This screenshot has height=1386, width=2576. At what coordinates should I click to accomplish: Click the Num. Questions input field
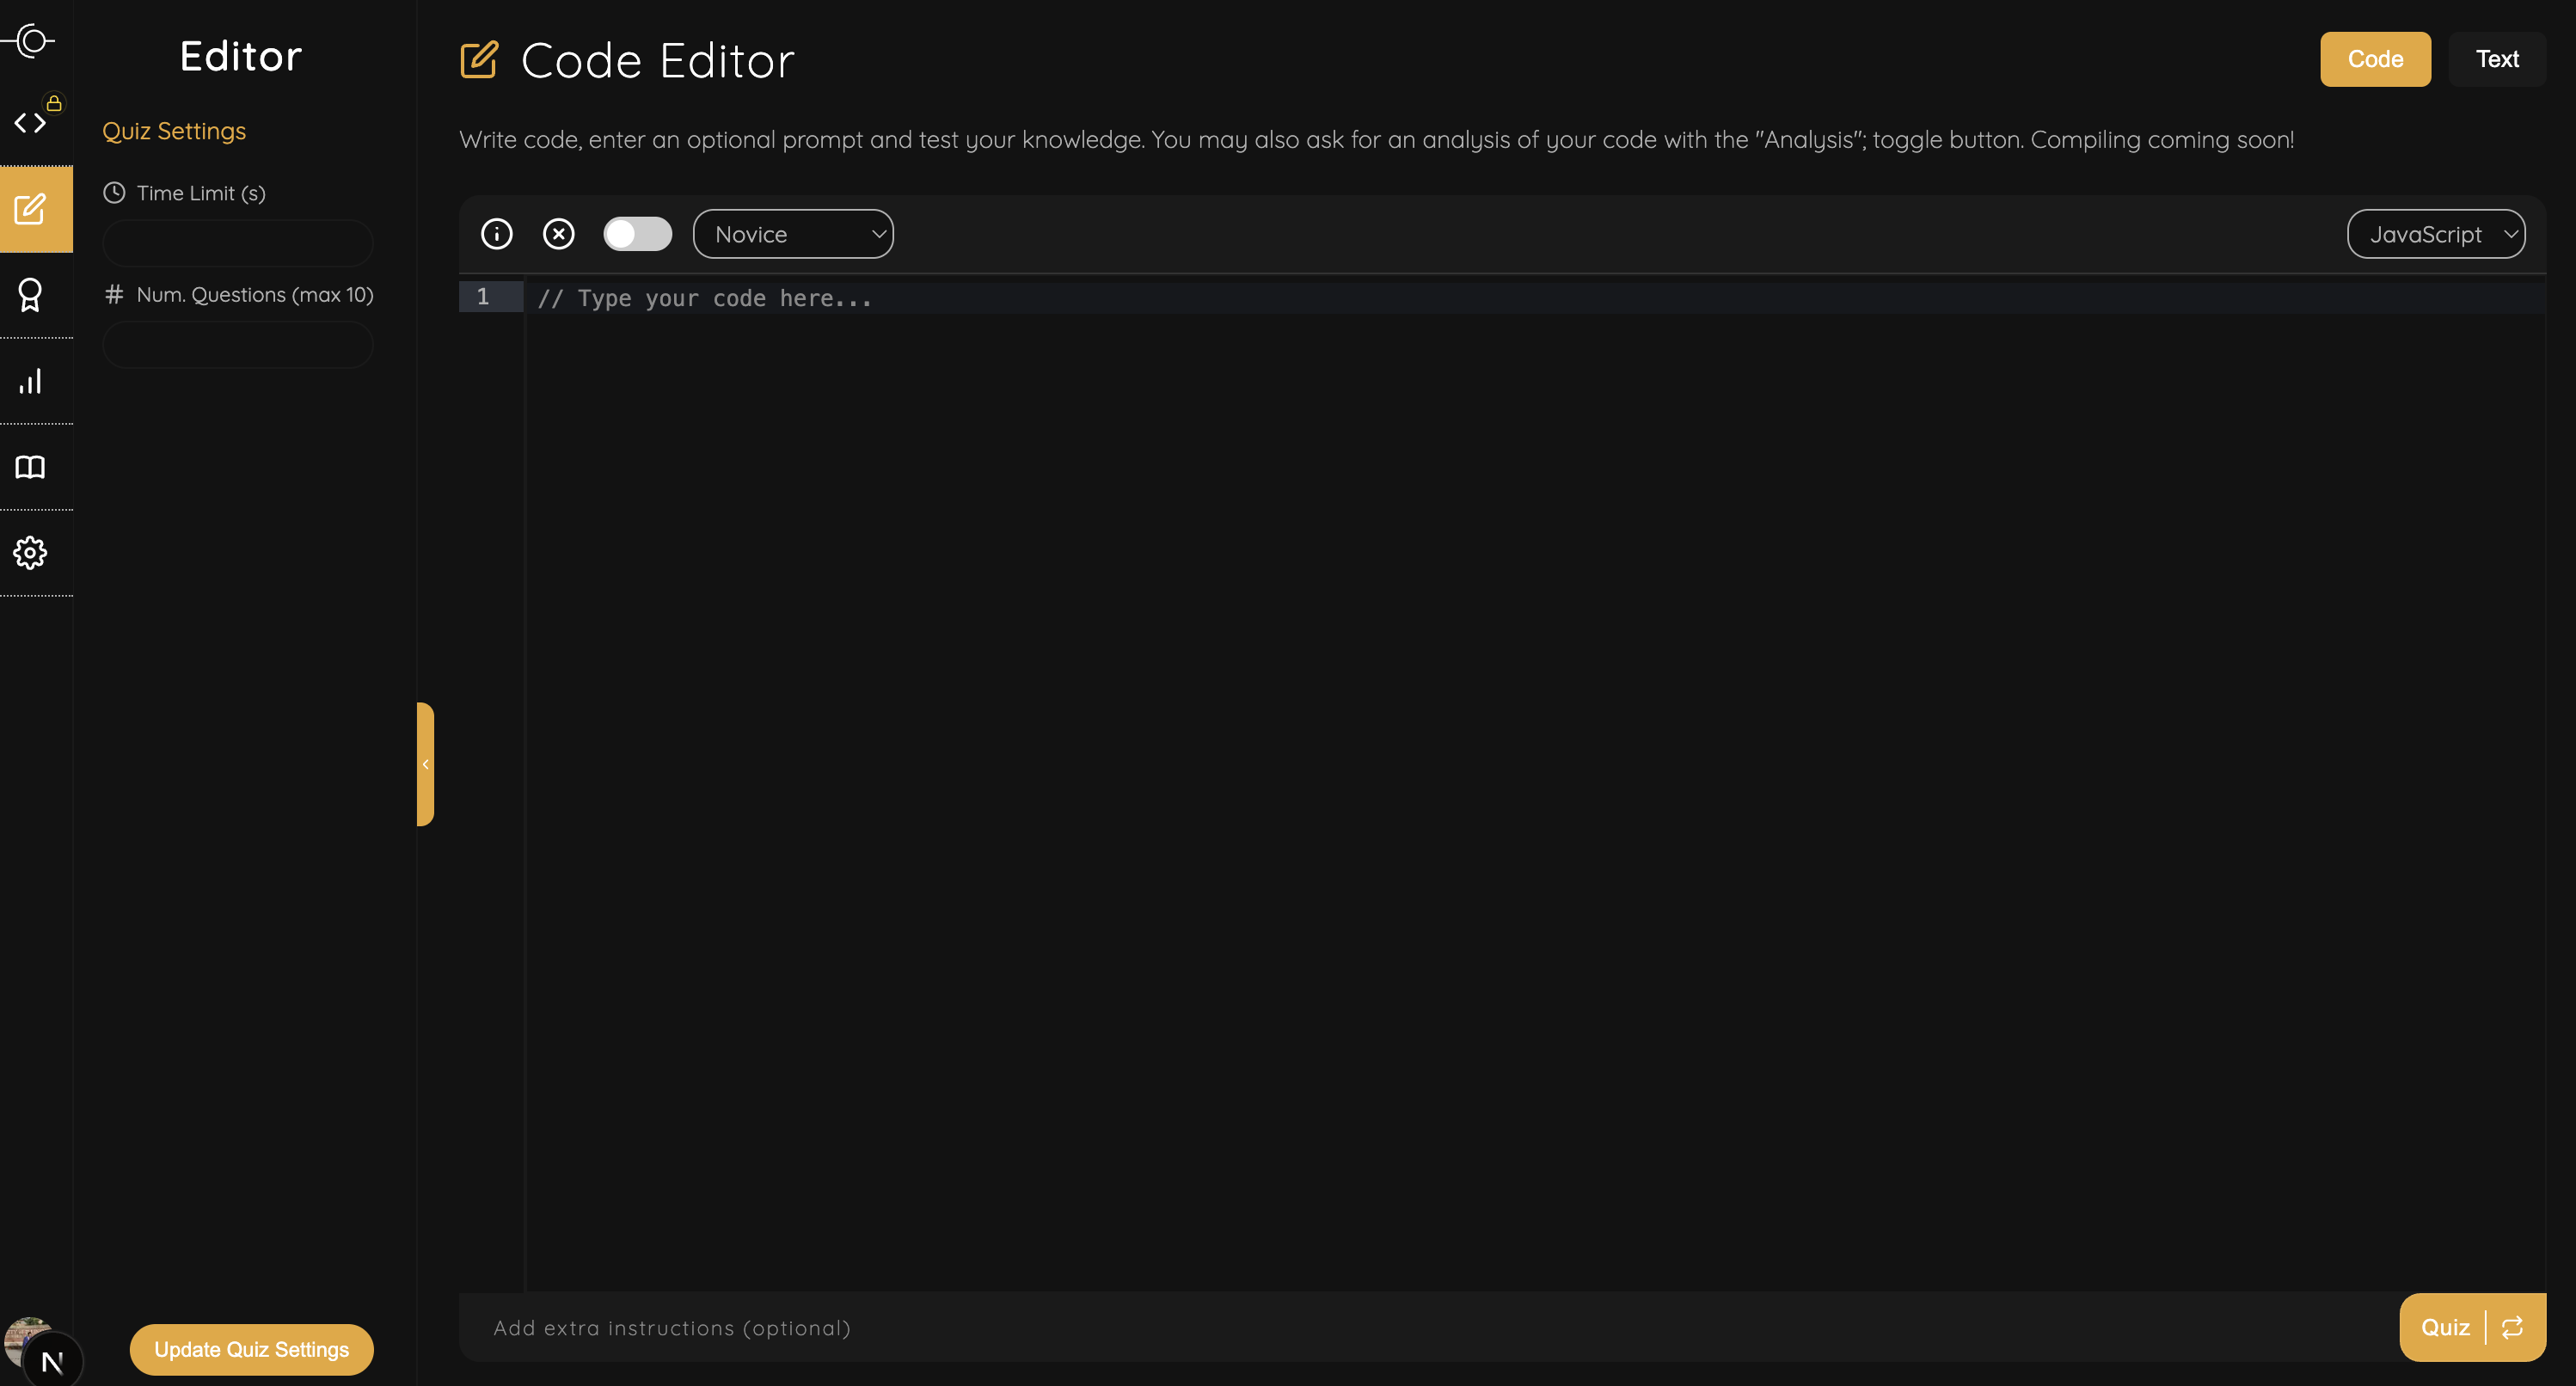click(x=238, y=345)
